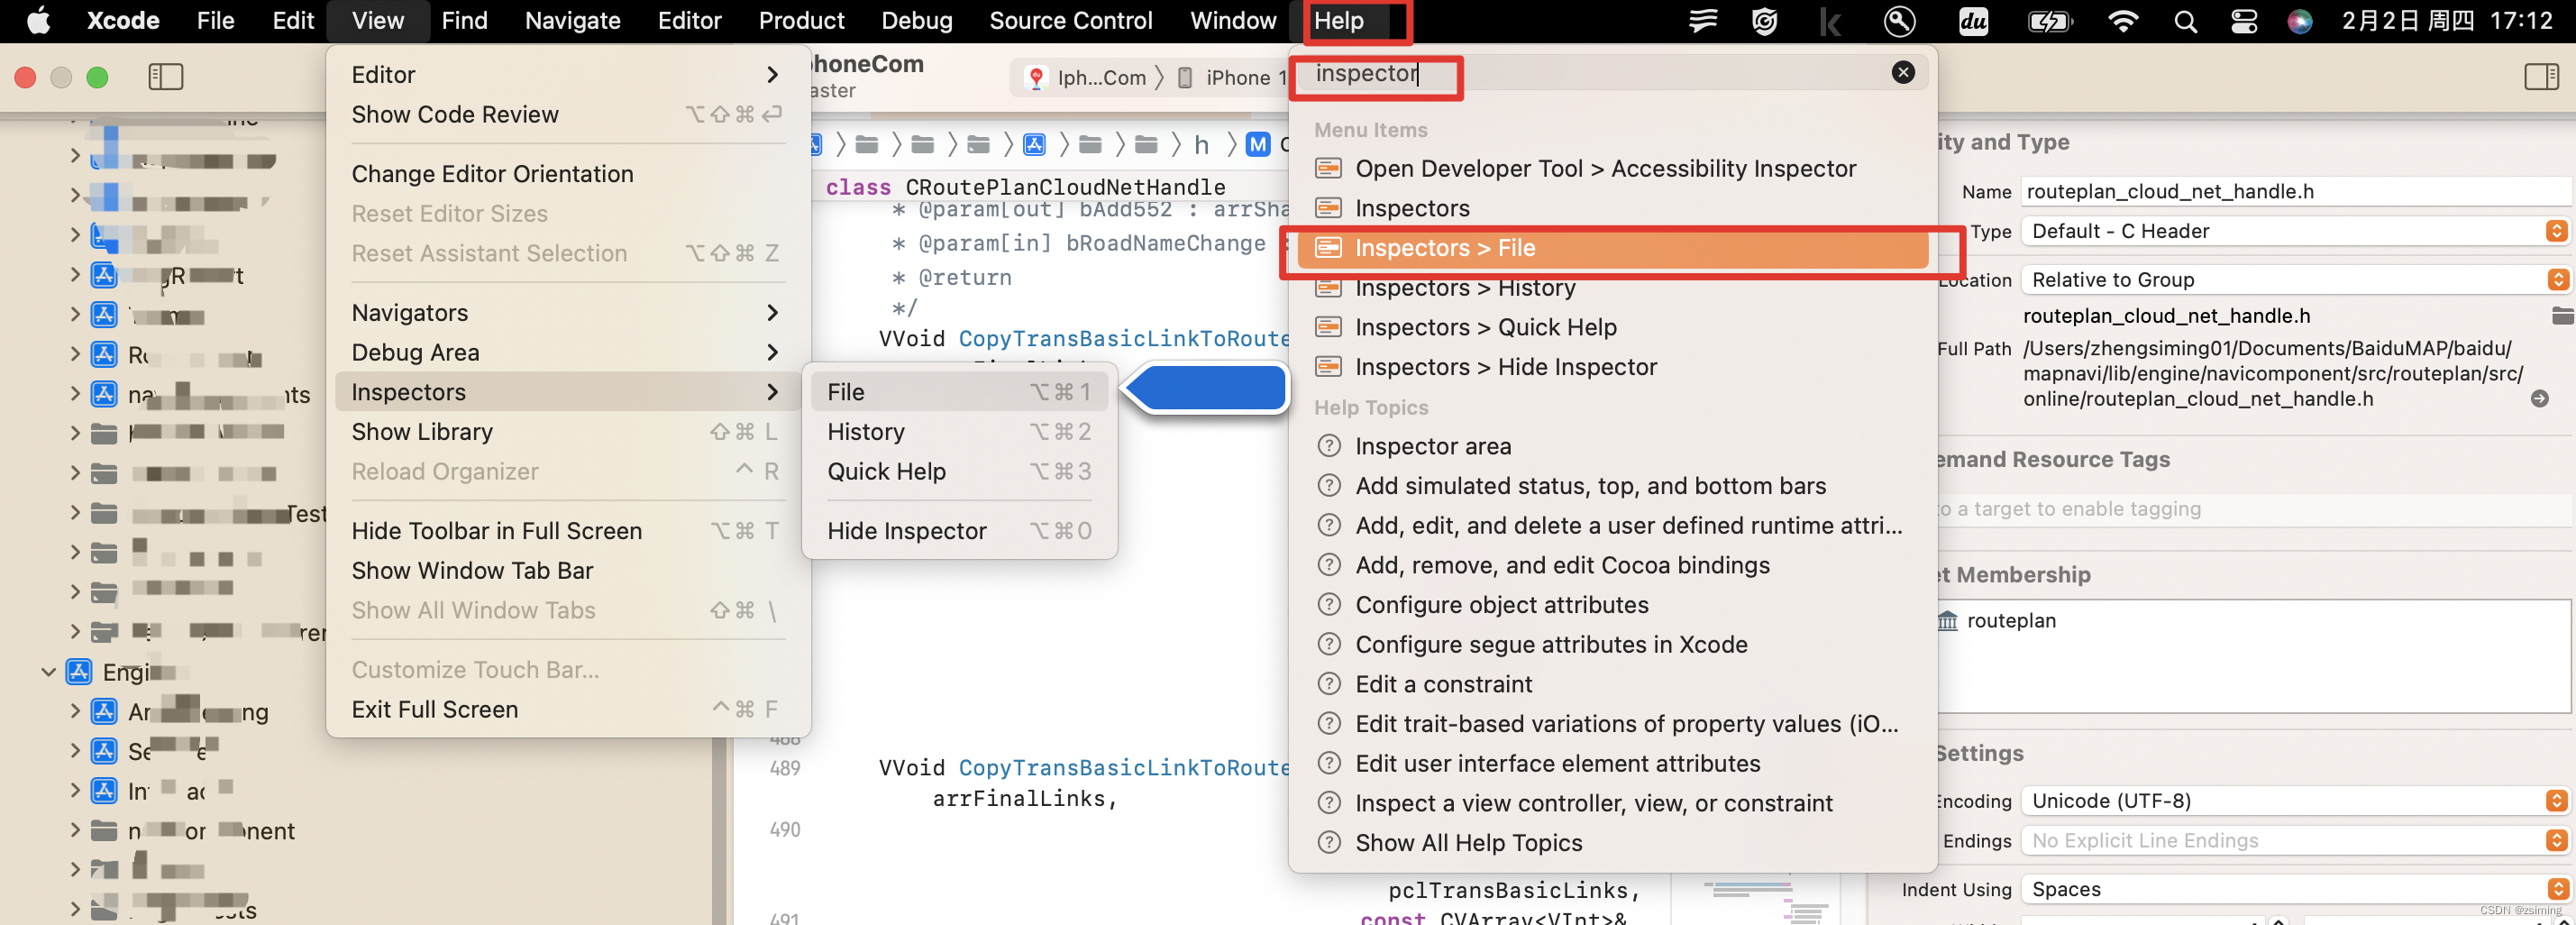This screenshot has height=925, width=2576.
Task: Open the View menu
Action: pyautogui.click(x=377, y=21)
